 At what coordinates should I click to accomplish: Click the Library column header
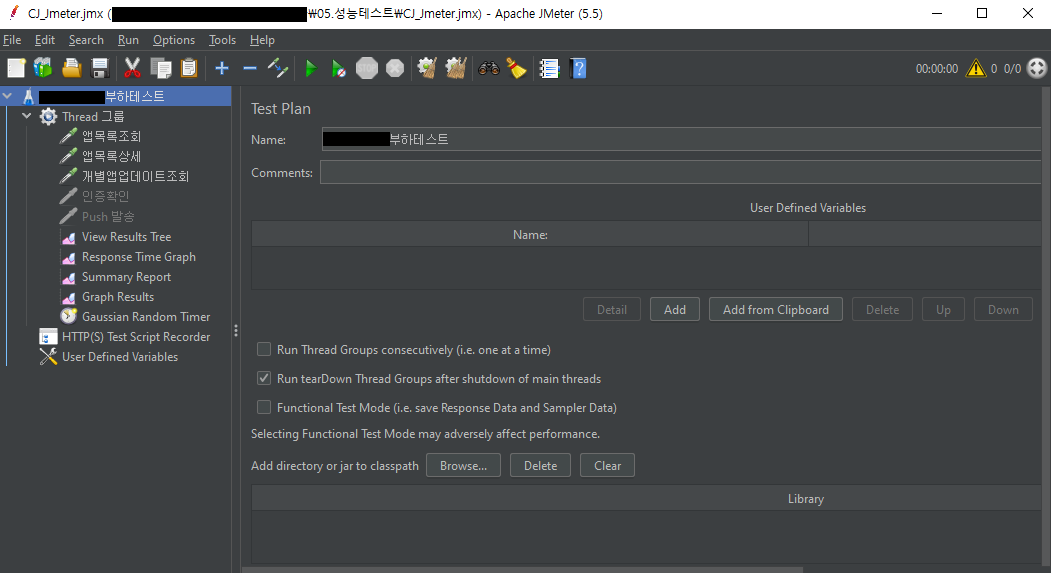(646, 499)
